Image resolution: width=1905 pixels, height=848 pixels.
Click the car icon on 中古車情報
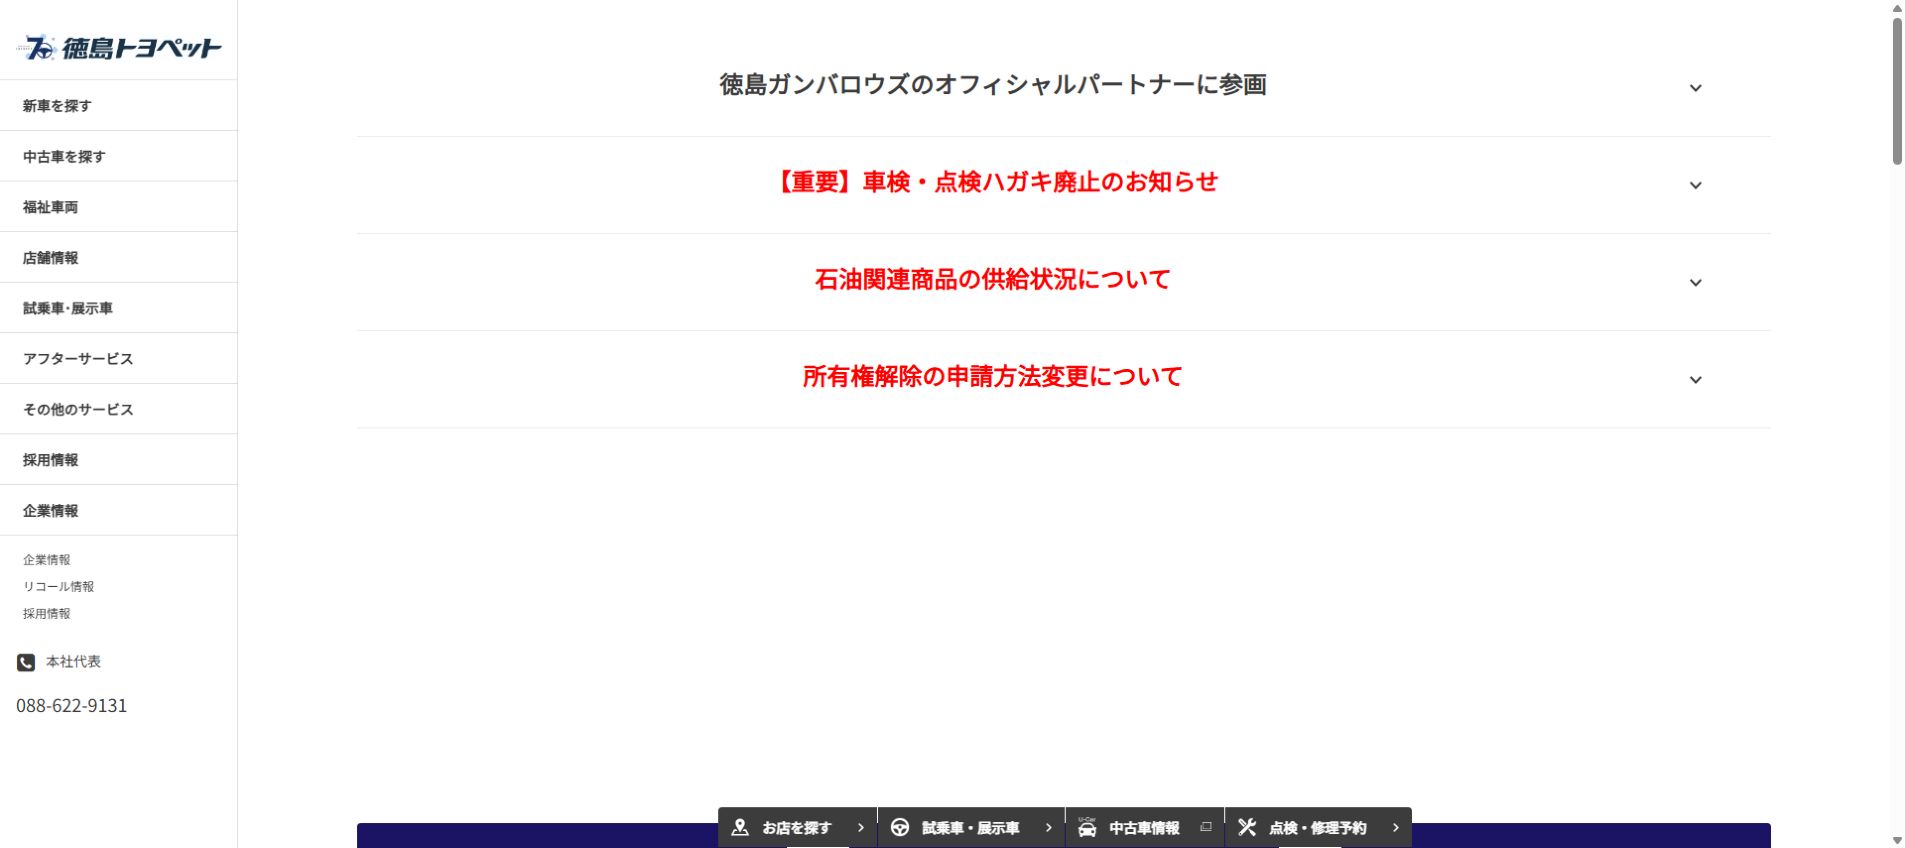point(1087,828)
